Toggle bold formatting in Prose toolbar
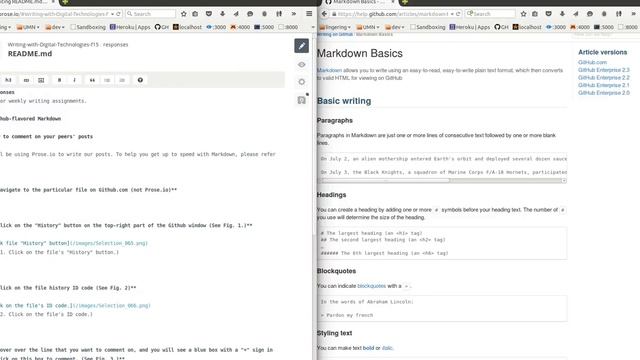 coord(60,80)
